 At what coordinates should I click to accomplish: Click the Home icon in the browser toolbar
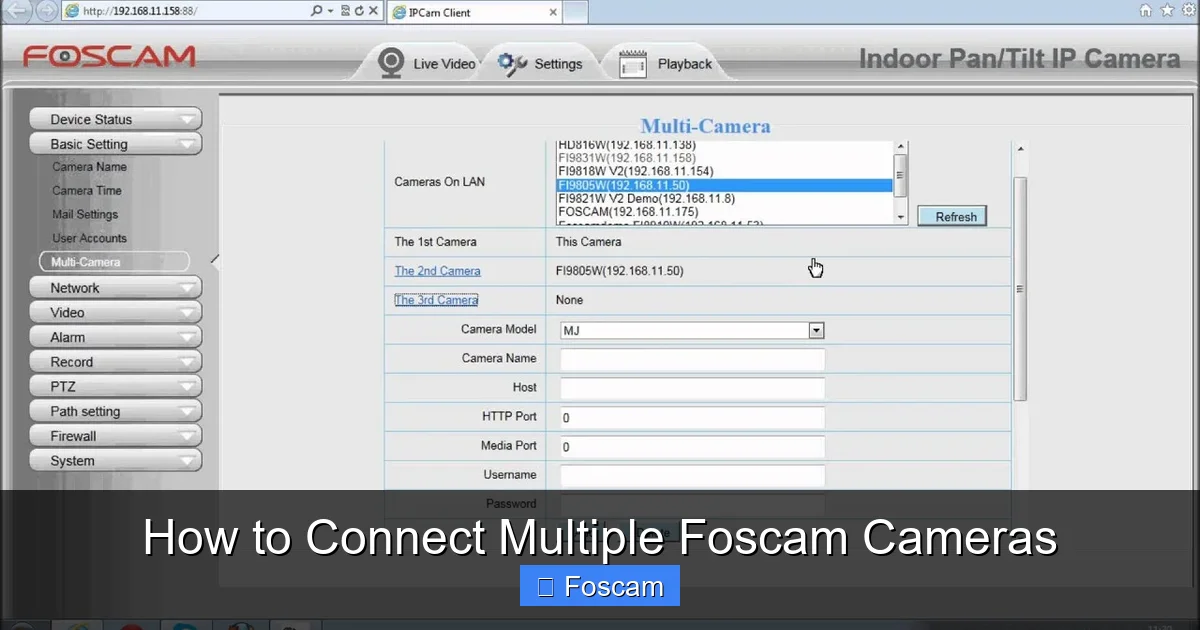[1146, 10]
